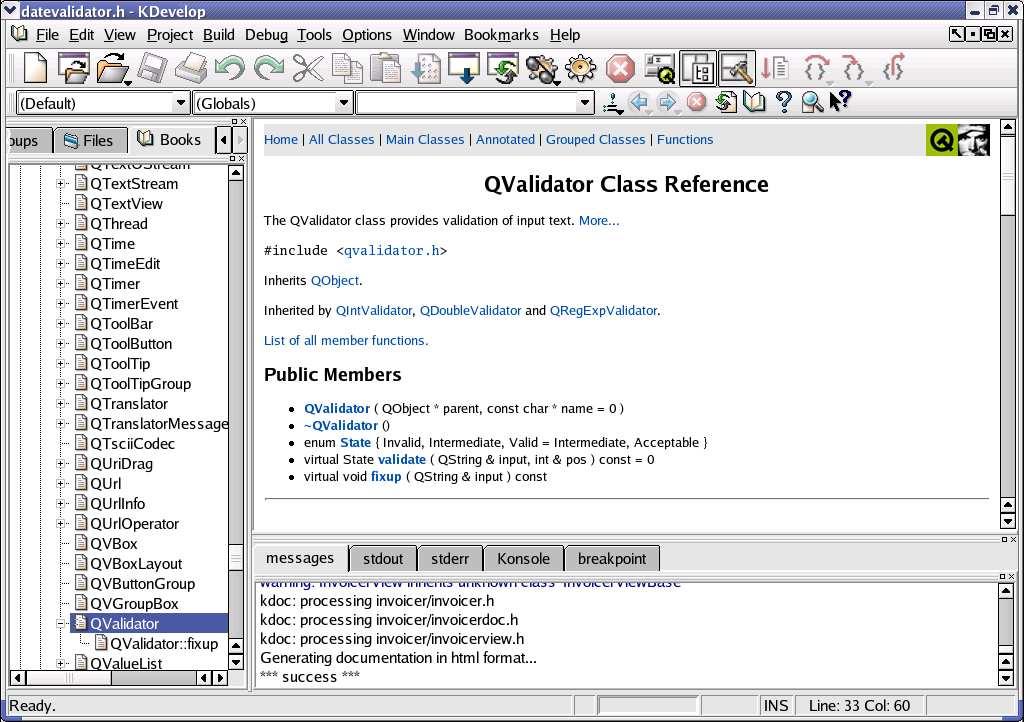Click the Redo arrow icon
Image resolution: width=1024 pixels, height=722 pixels.
[x=269, y=68]
